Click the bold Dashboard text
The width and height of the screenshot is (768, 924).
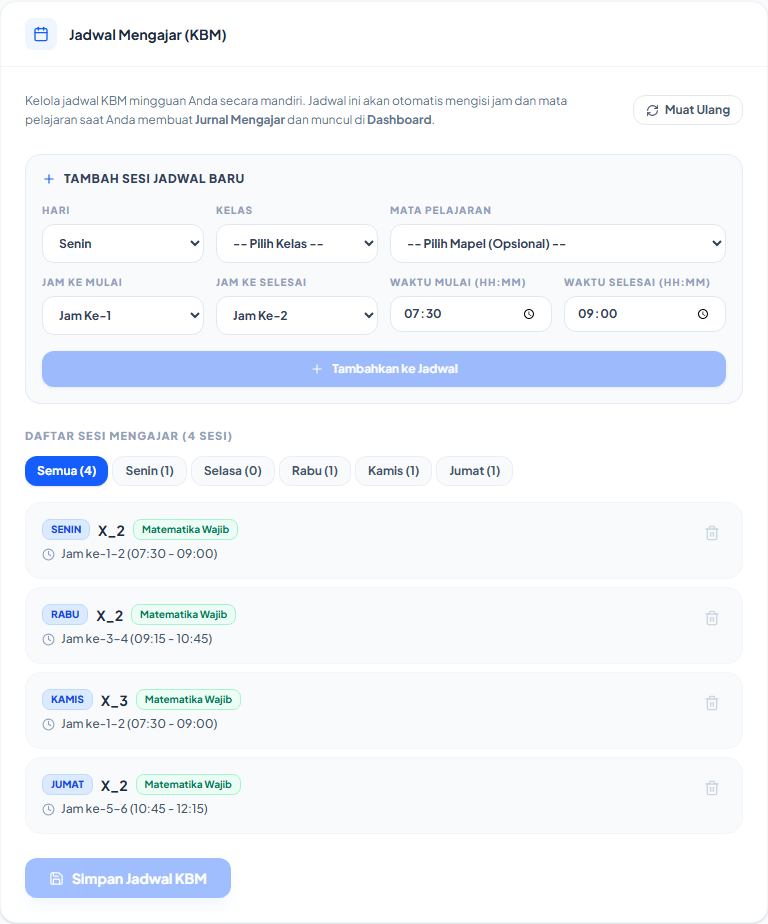[399, 120]
